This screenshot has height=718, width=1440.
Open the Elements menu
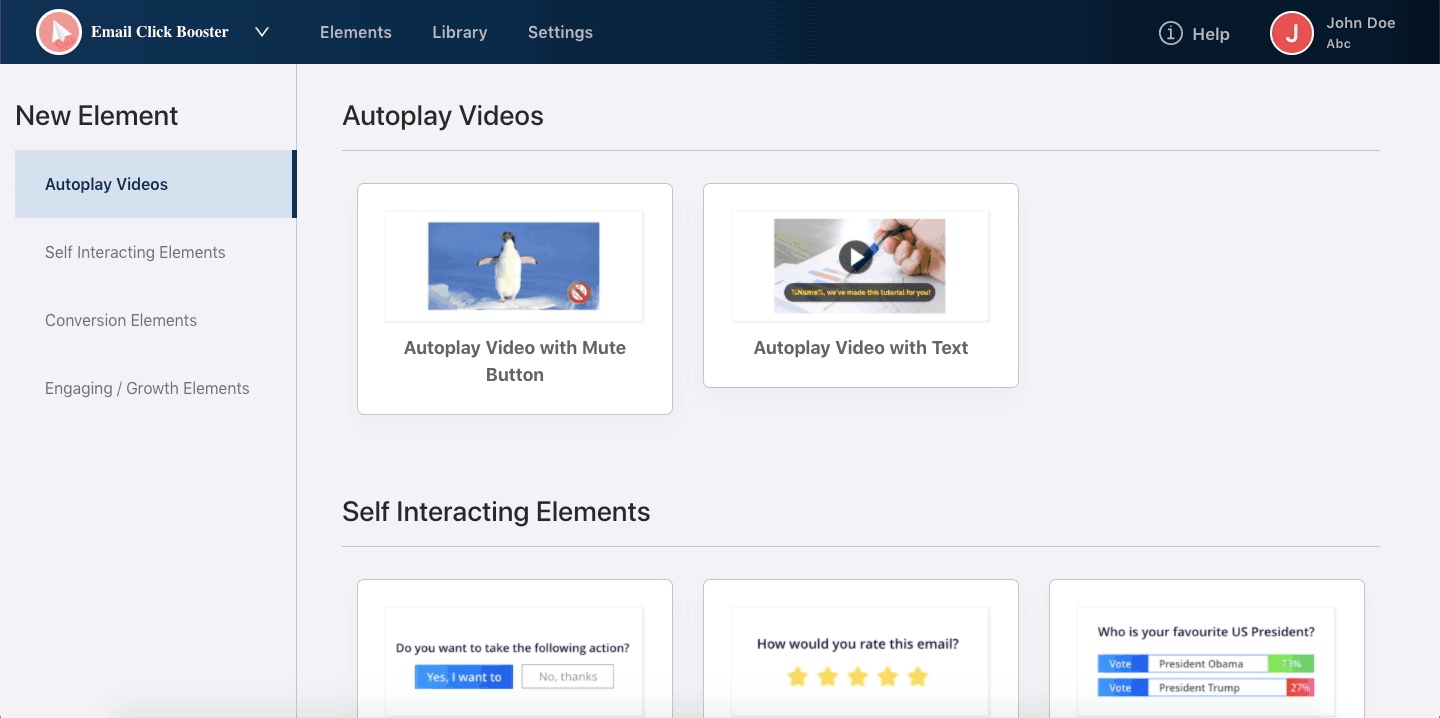355,32
